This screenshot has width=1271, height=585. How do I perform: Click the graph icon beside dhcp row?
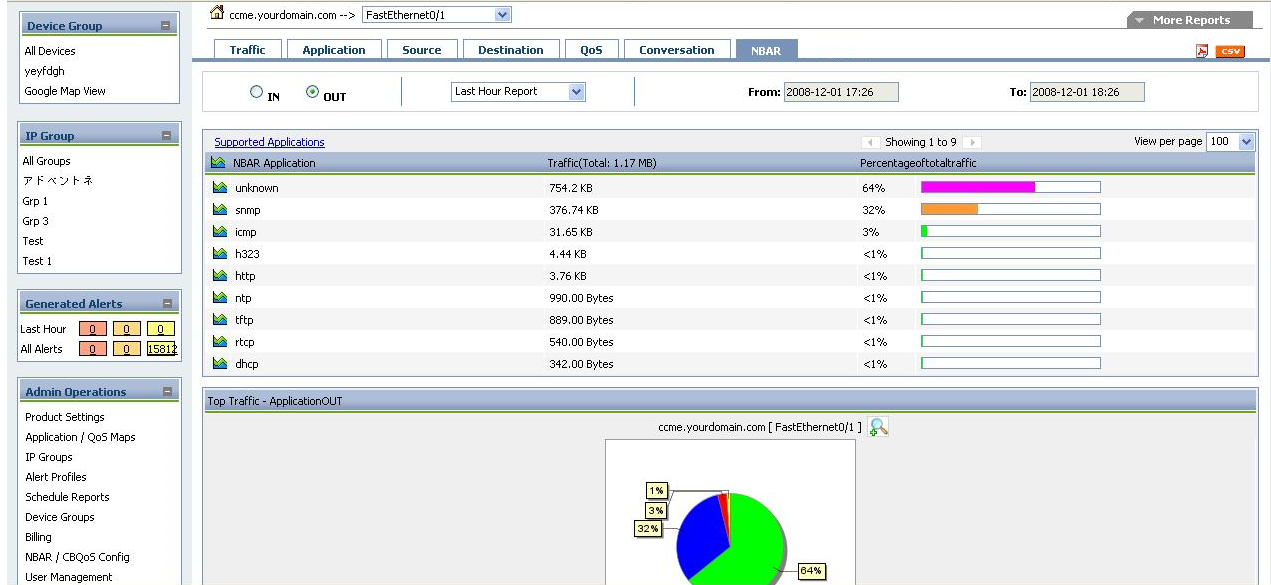pos(220,364)
